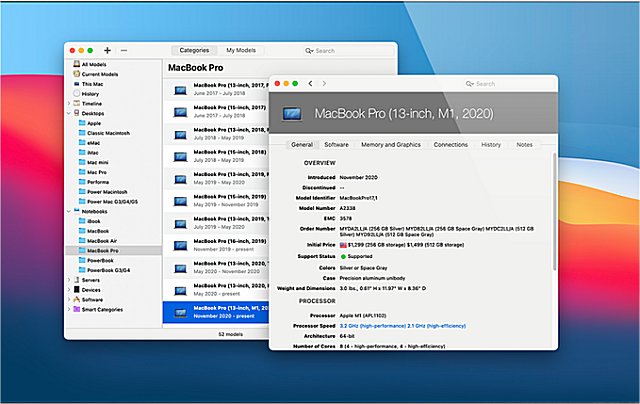Image resolution: width=640 pixels, height=404 pixels.
Task: Switch to the Connections tab
Action: tap(451, 144)
